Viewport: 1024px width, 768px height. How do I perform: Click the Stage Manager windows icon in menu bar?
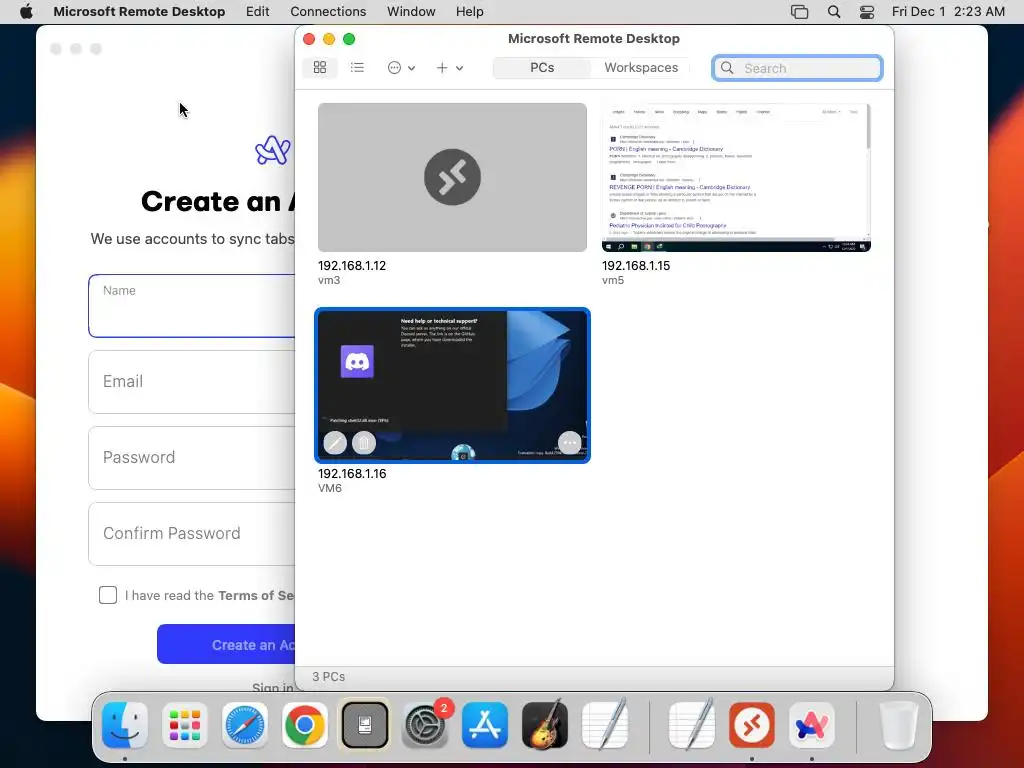point(799,12)
